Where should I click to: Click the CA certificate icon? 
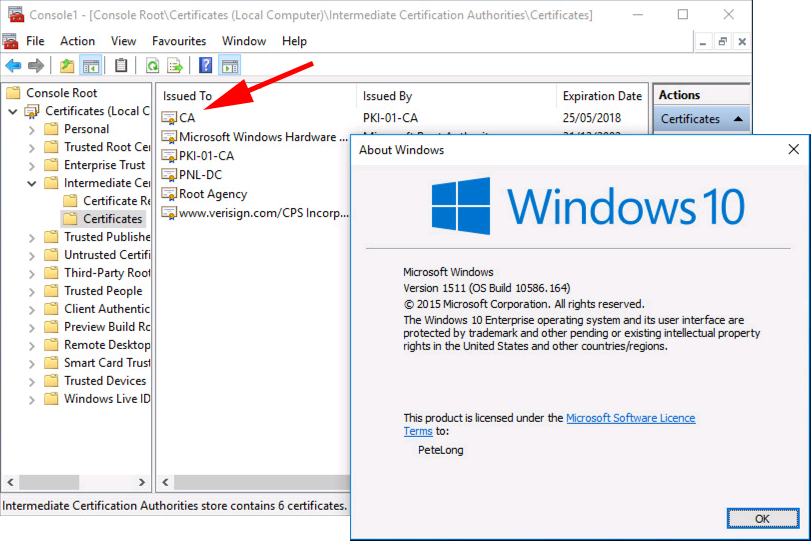pos(169,118)
